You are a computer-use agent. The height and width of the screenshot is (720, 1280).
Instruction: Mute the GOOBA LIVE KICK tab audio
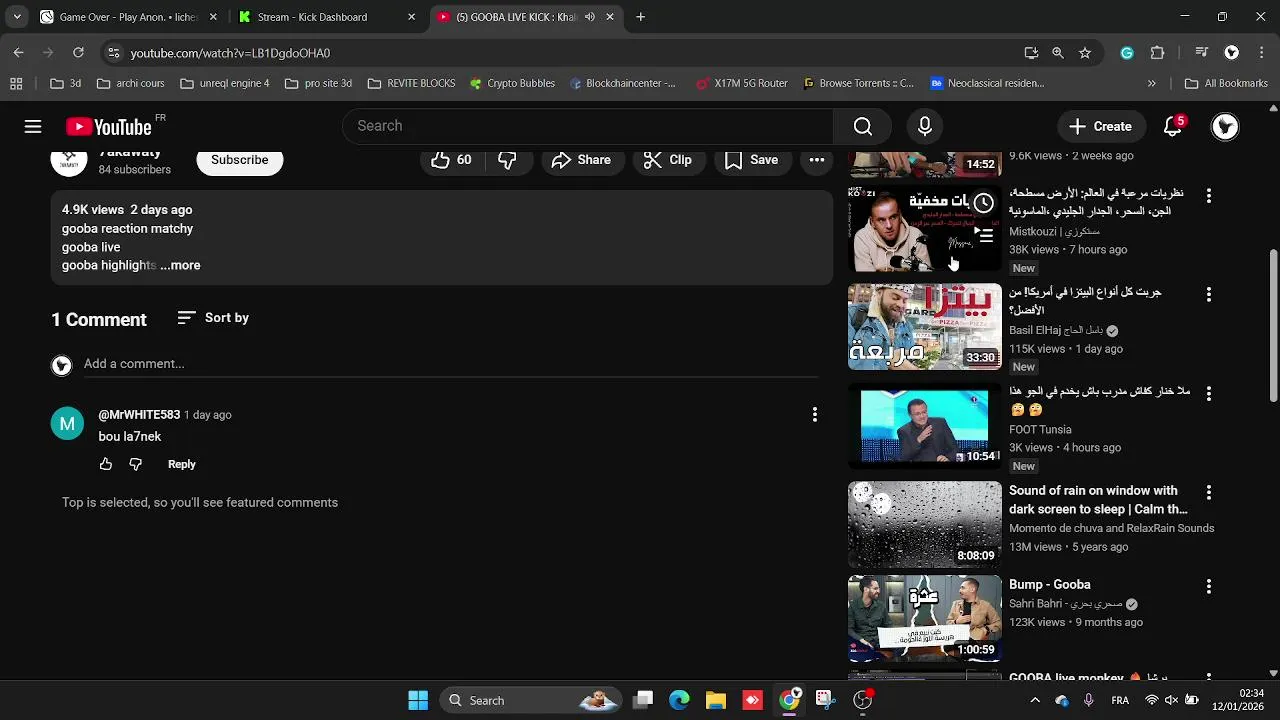[590, 17]
